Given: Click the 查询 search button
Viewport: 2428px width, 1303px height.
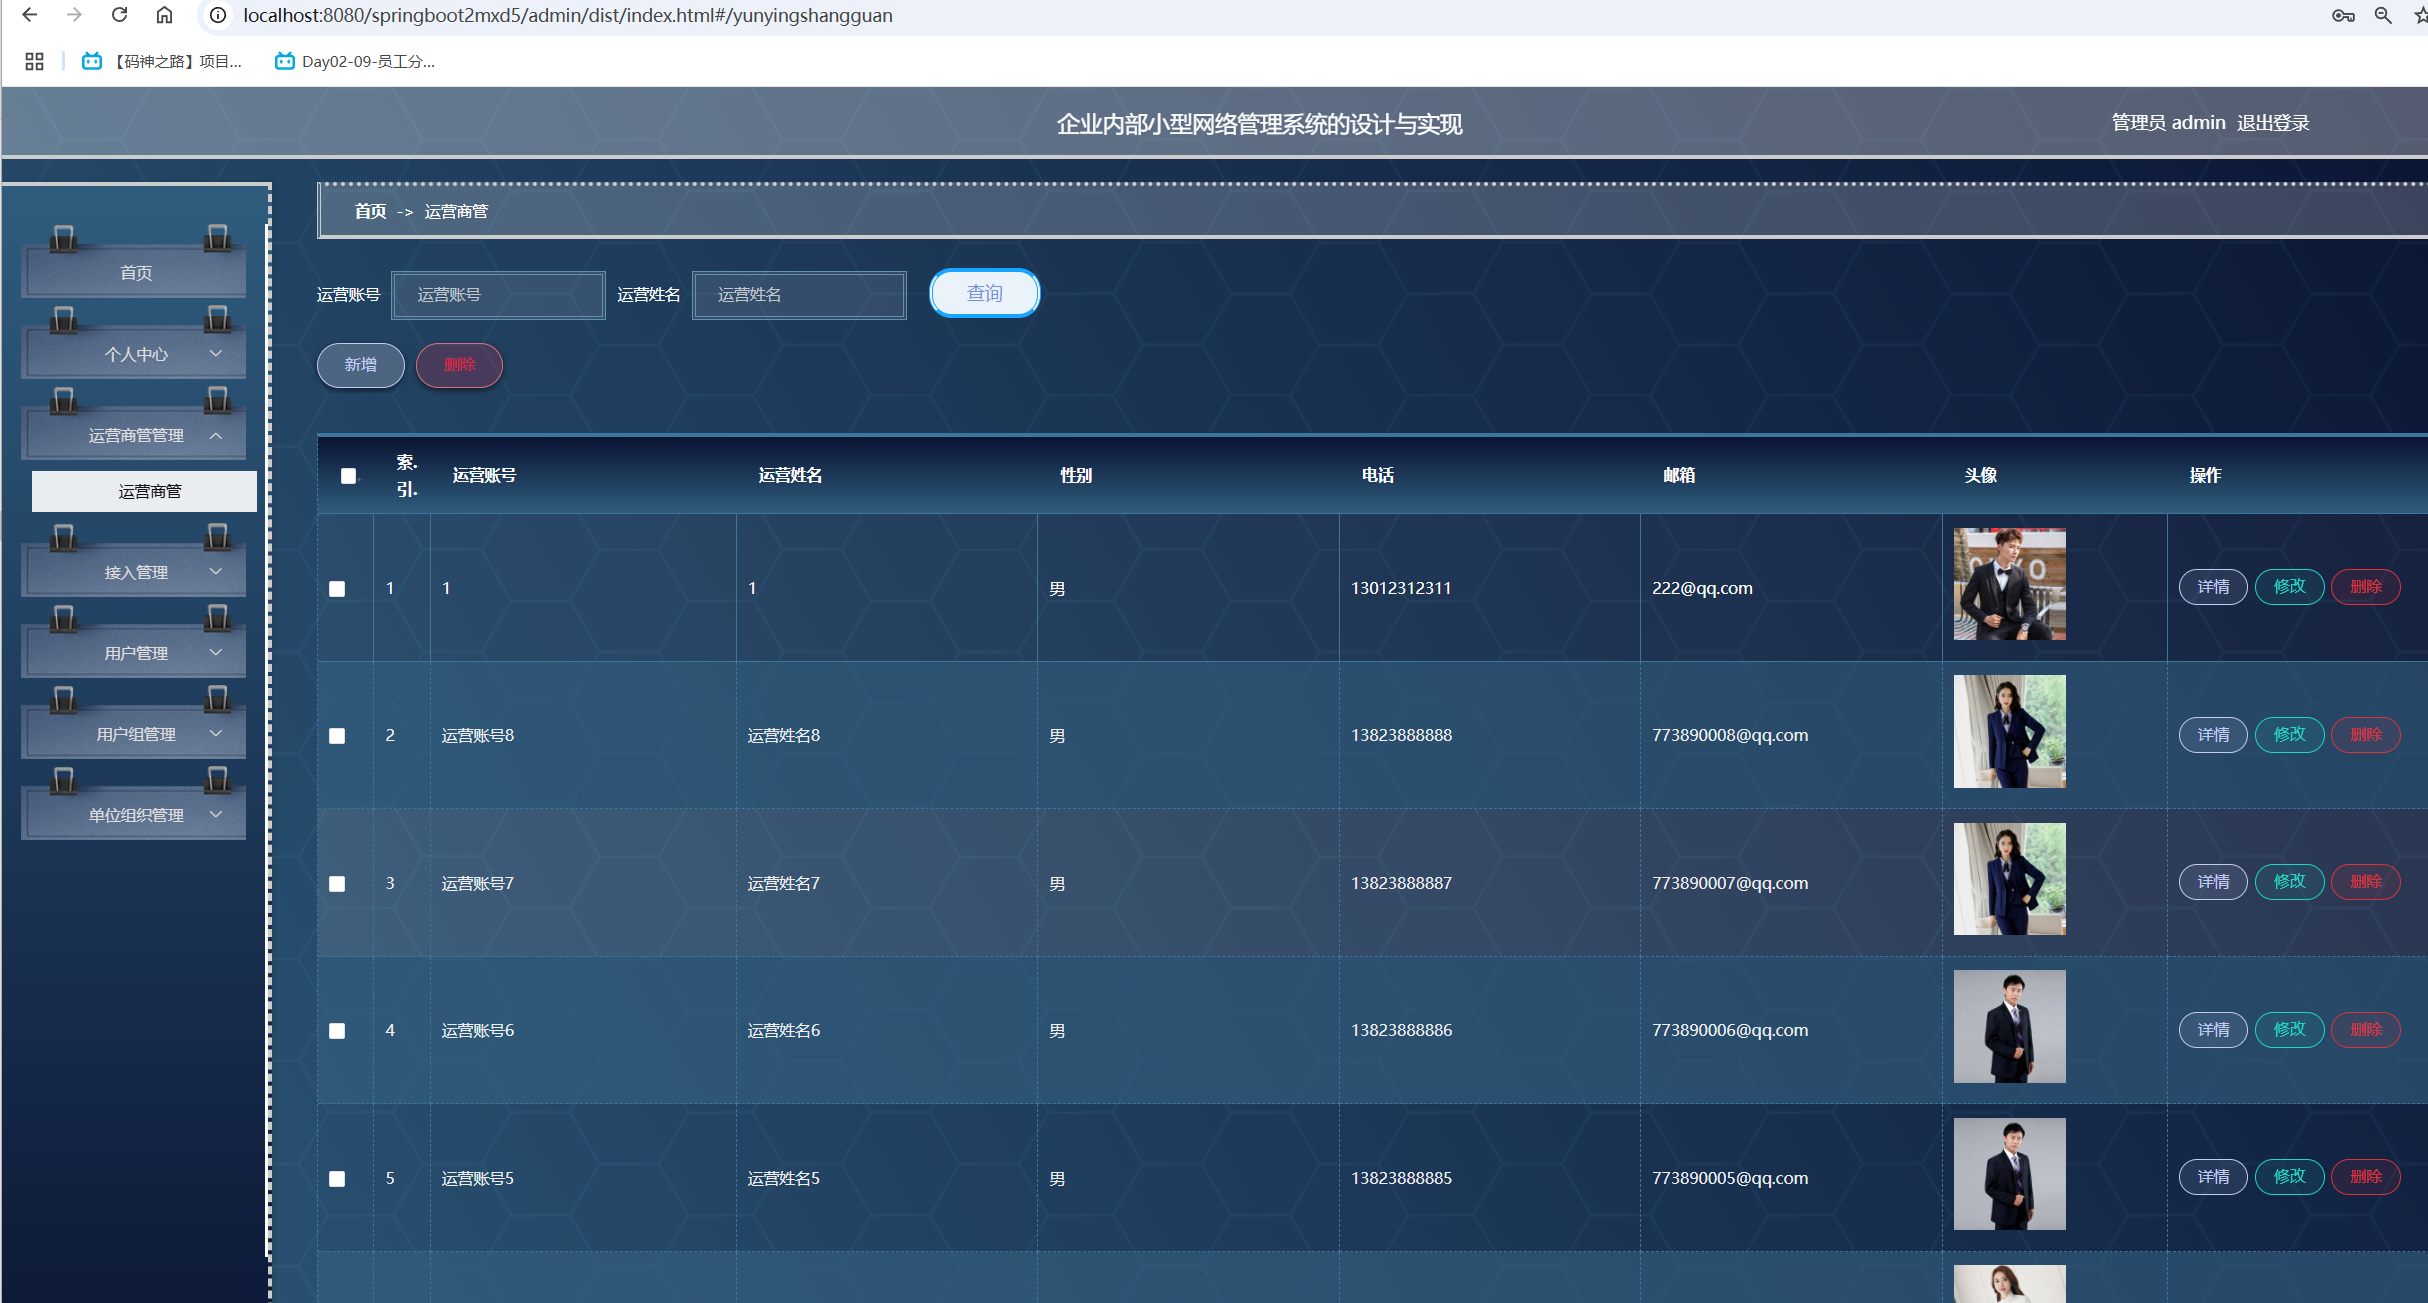Looking at the screenshot, I should click(985, 293).
